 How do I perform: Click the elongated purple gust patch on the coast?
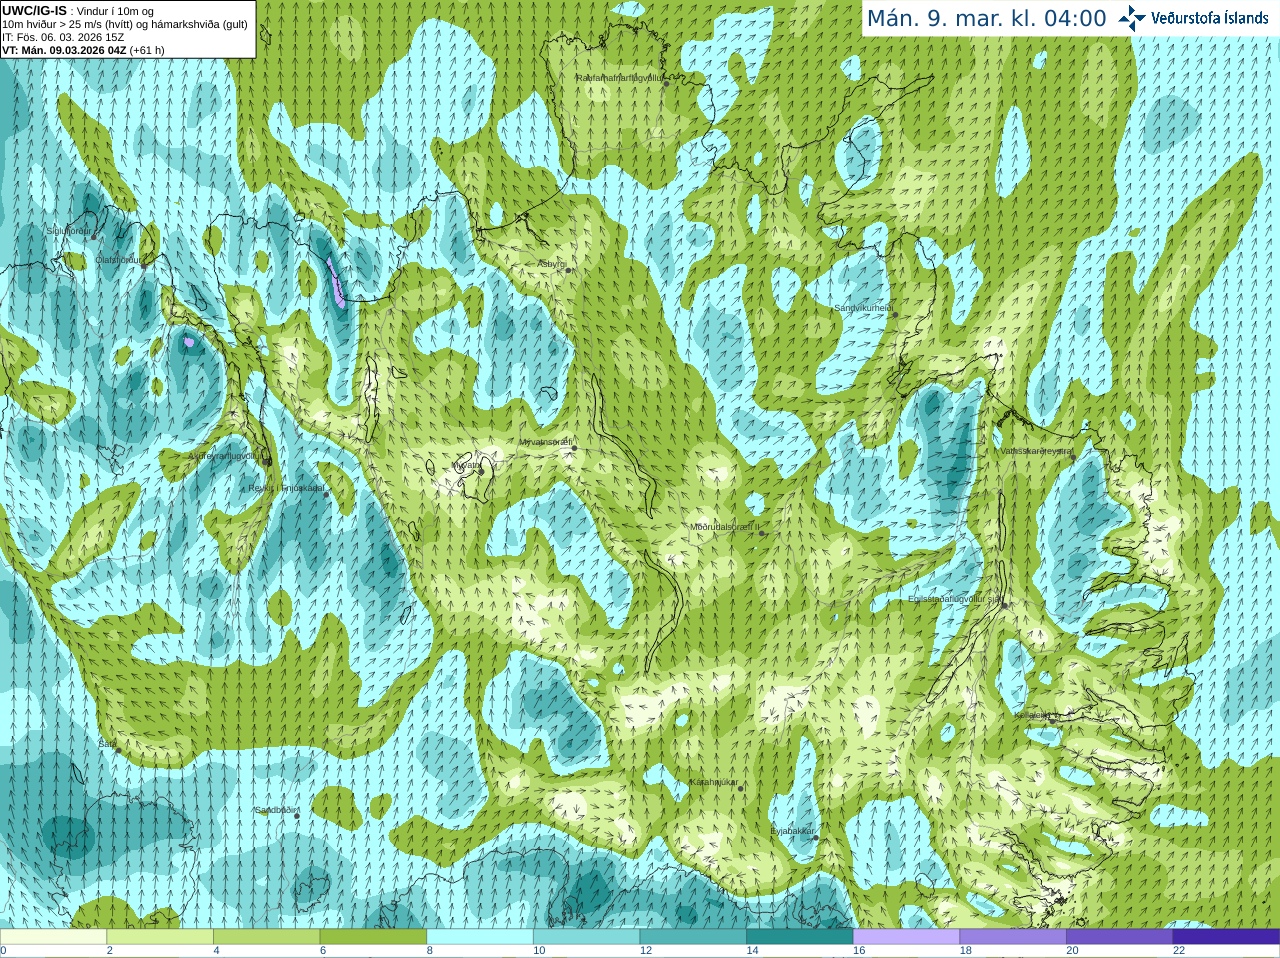click(336, 282)
